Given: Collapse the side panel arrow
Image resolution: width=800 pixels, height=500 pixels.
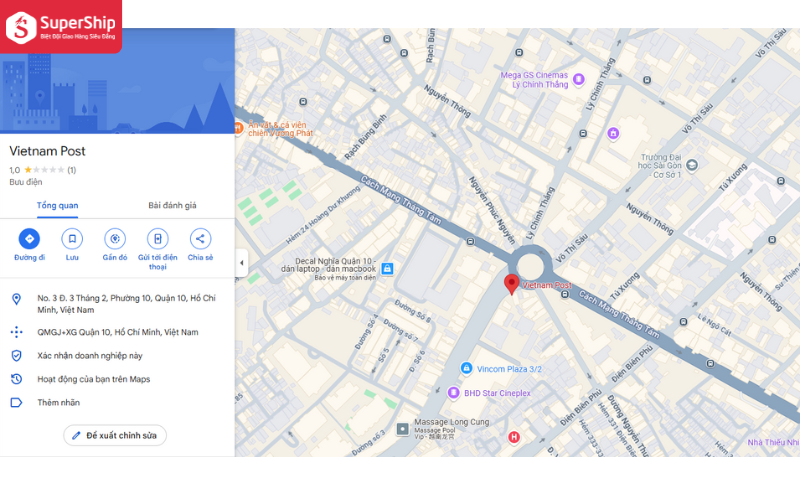Looking at the screenshot, I should (241, 263).
